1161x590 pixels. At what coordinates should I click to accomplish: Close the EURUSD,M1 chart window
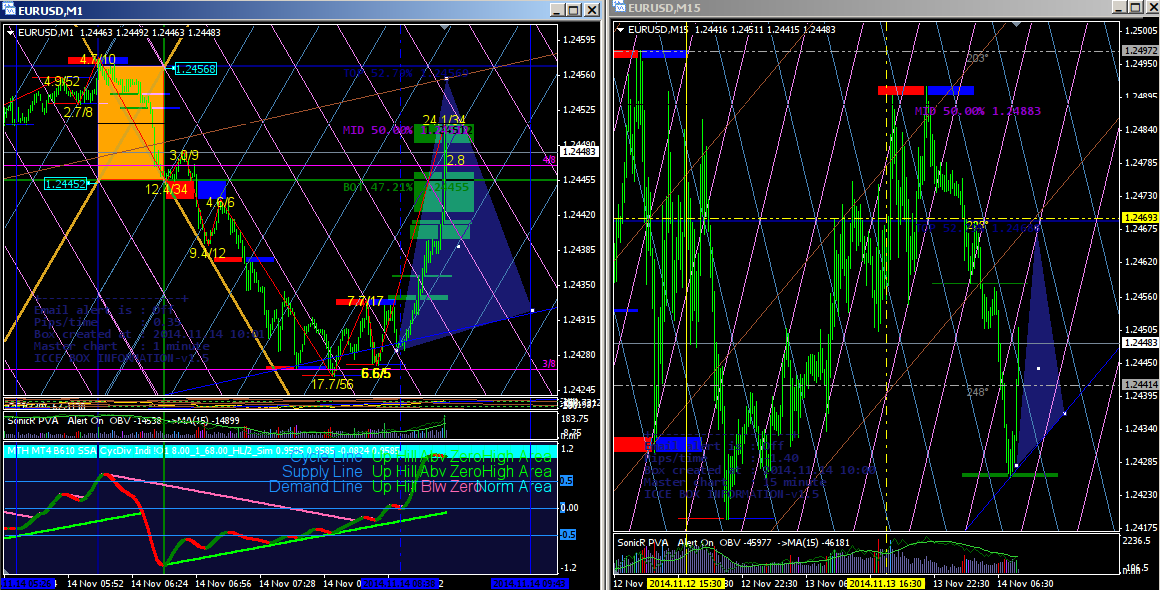[592, 10]
